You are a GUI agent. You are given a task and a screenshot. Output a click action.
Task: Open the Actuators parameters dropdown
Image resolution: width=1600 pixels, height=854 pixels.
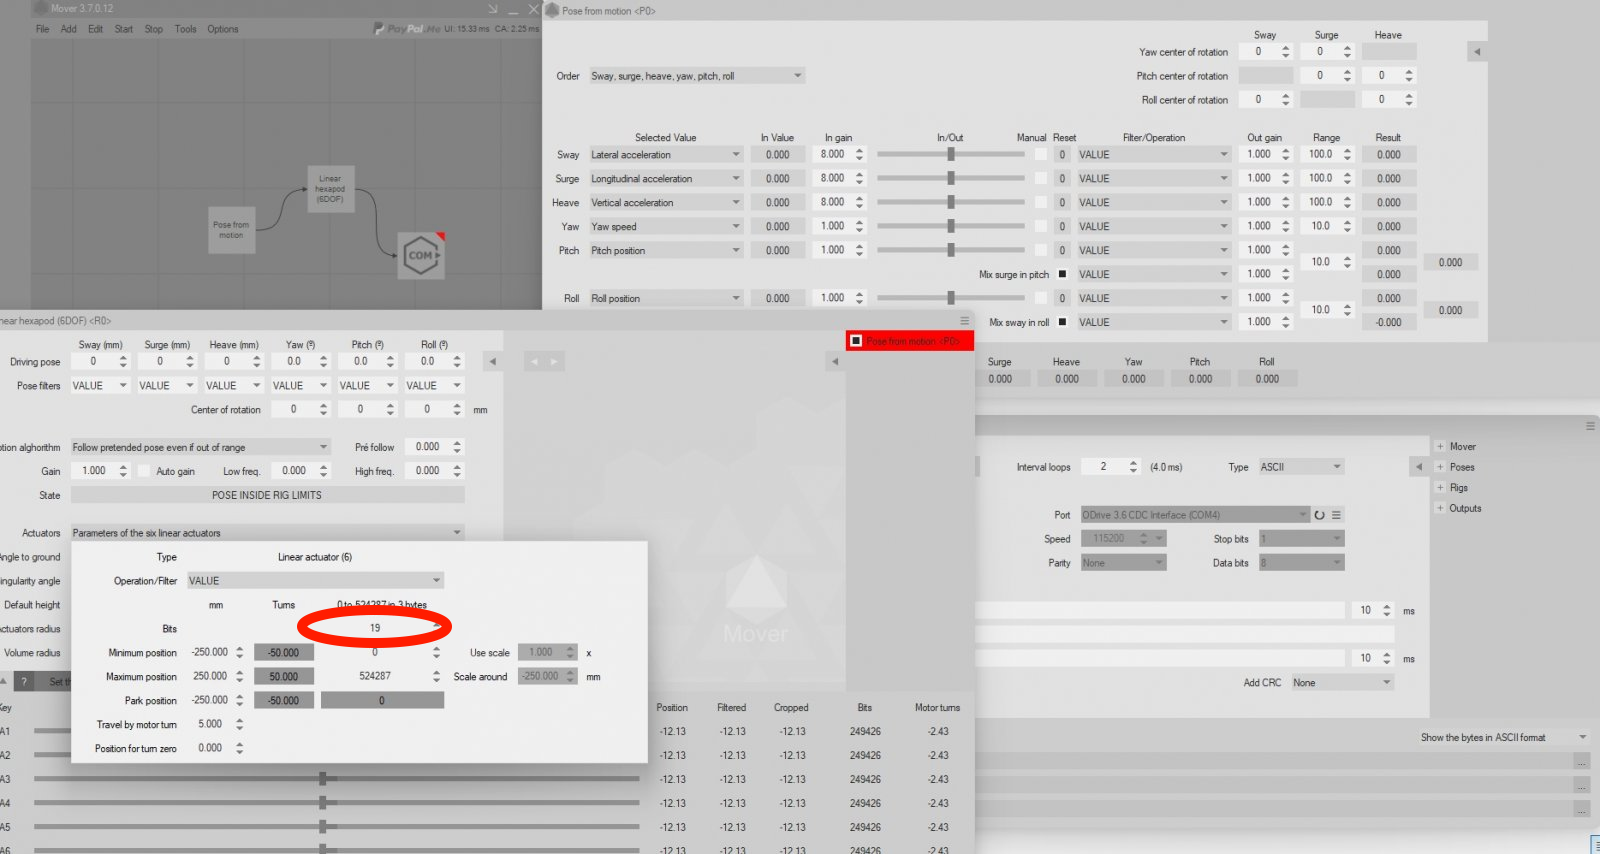(x=267, y=533)
